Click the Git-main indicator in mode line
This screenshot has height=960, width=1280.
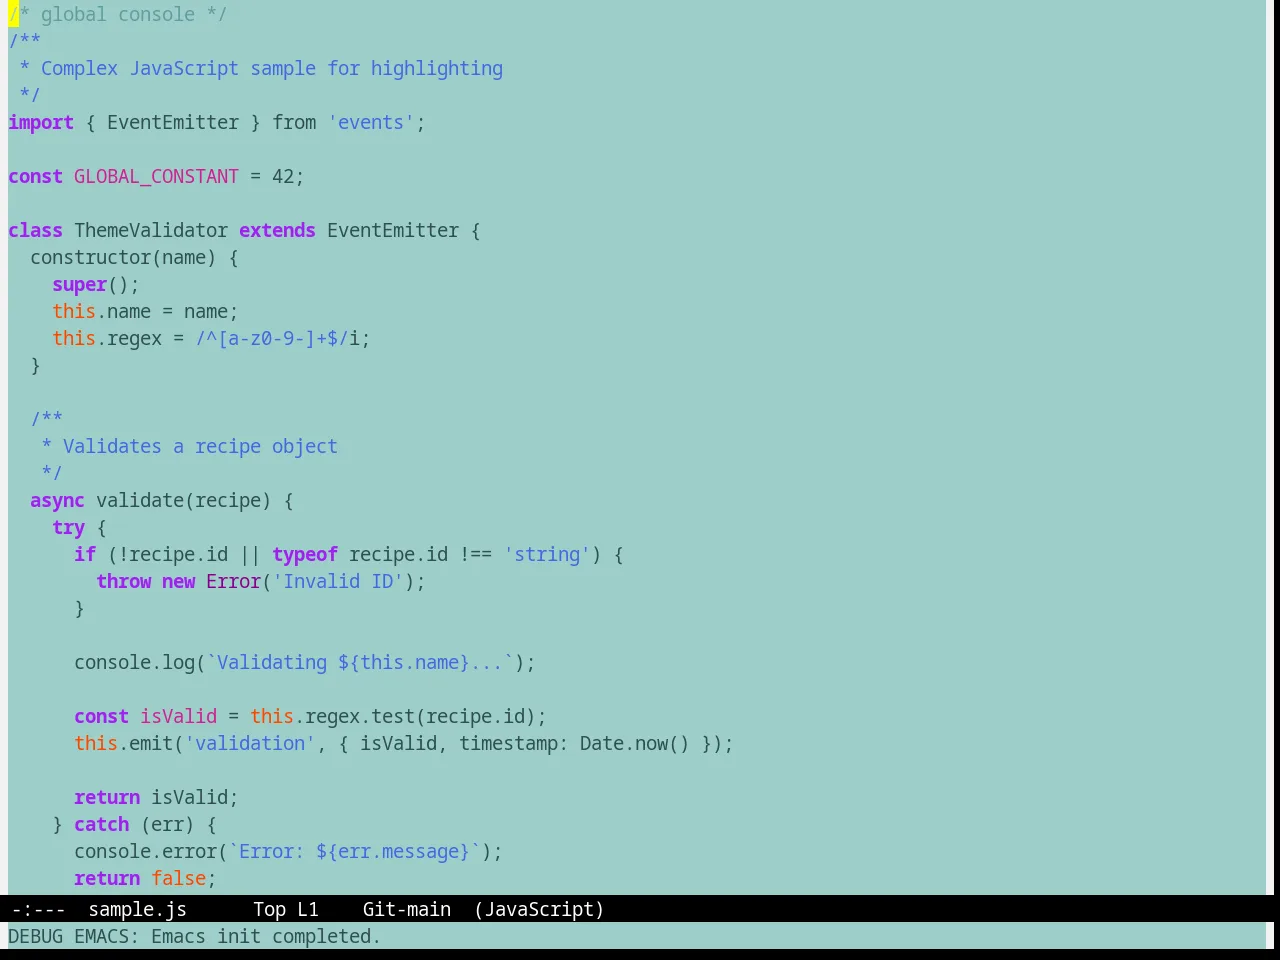406,909
